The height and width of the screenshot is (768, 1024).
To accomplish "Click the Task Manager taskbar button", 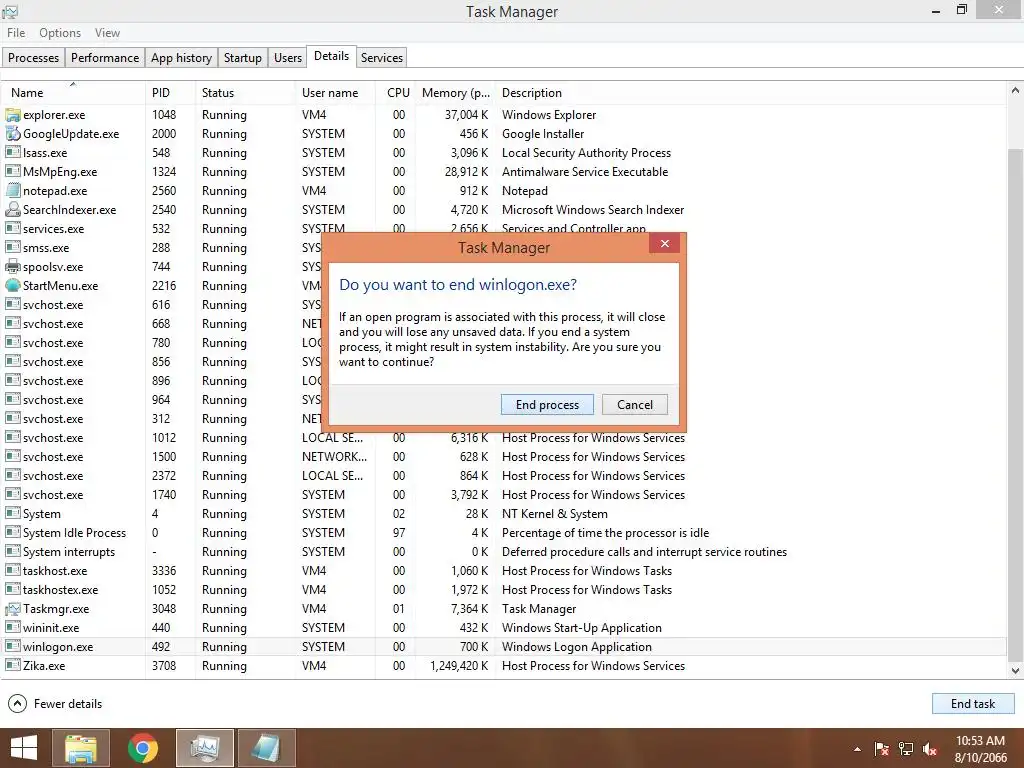I will coord(205,748).
